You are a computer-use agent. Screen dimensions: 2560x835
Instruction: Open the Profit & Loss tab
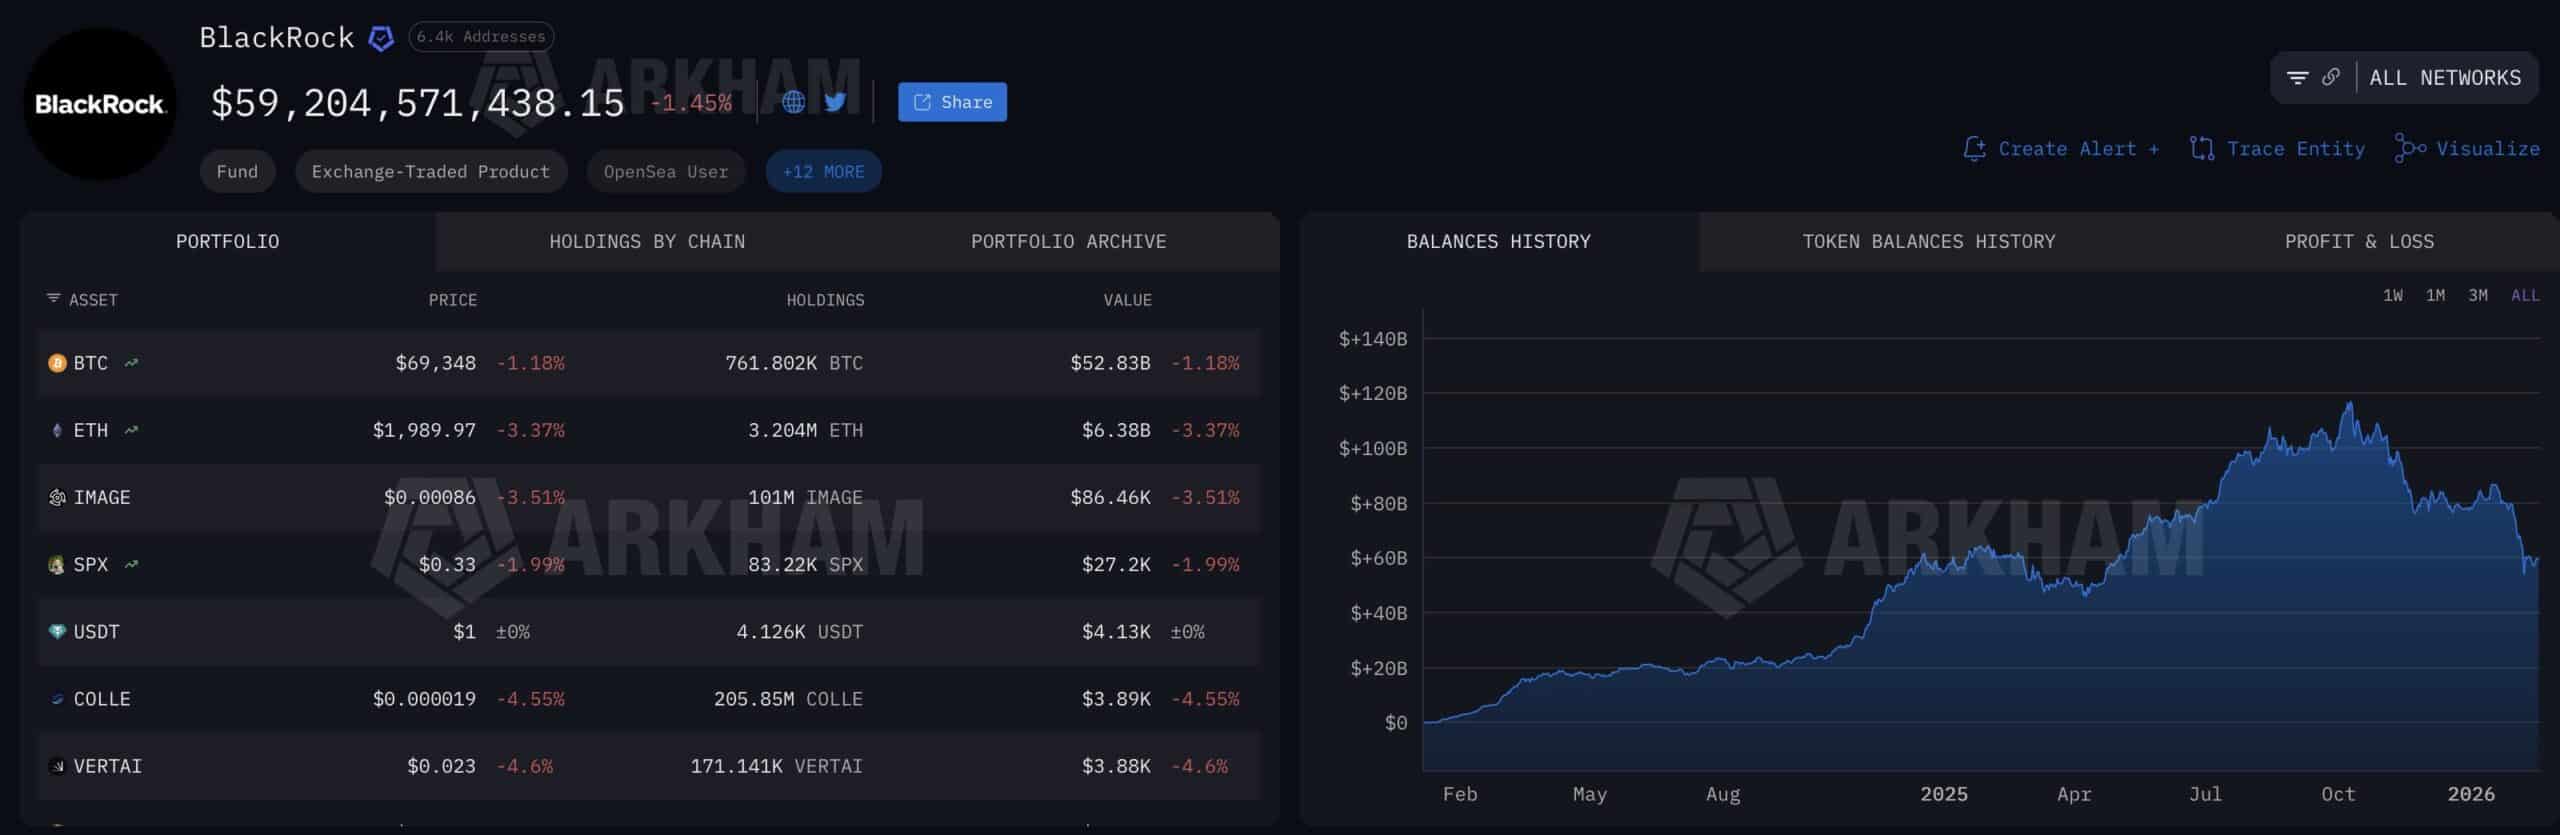click(2359, 242)
